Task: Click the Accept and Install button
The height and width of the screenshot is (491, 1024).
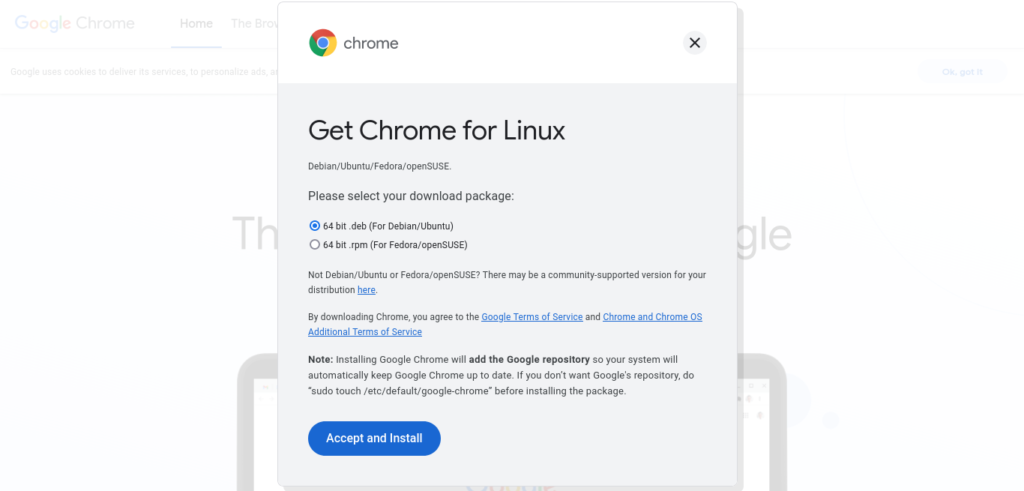Action: pos(374,438)
